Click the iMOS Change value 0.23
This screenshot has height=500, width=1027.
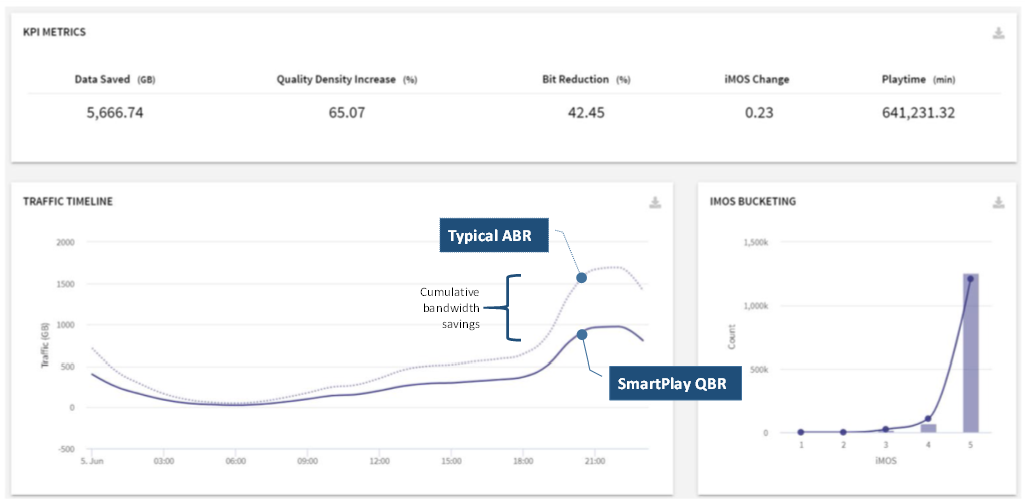point(760,113)
